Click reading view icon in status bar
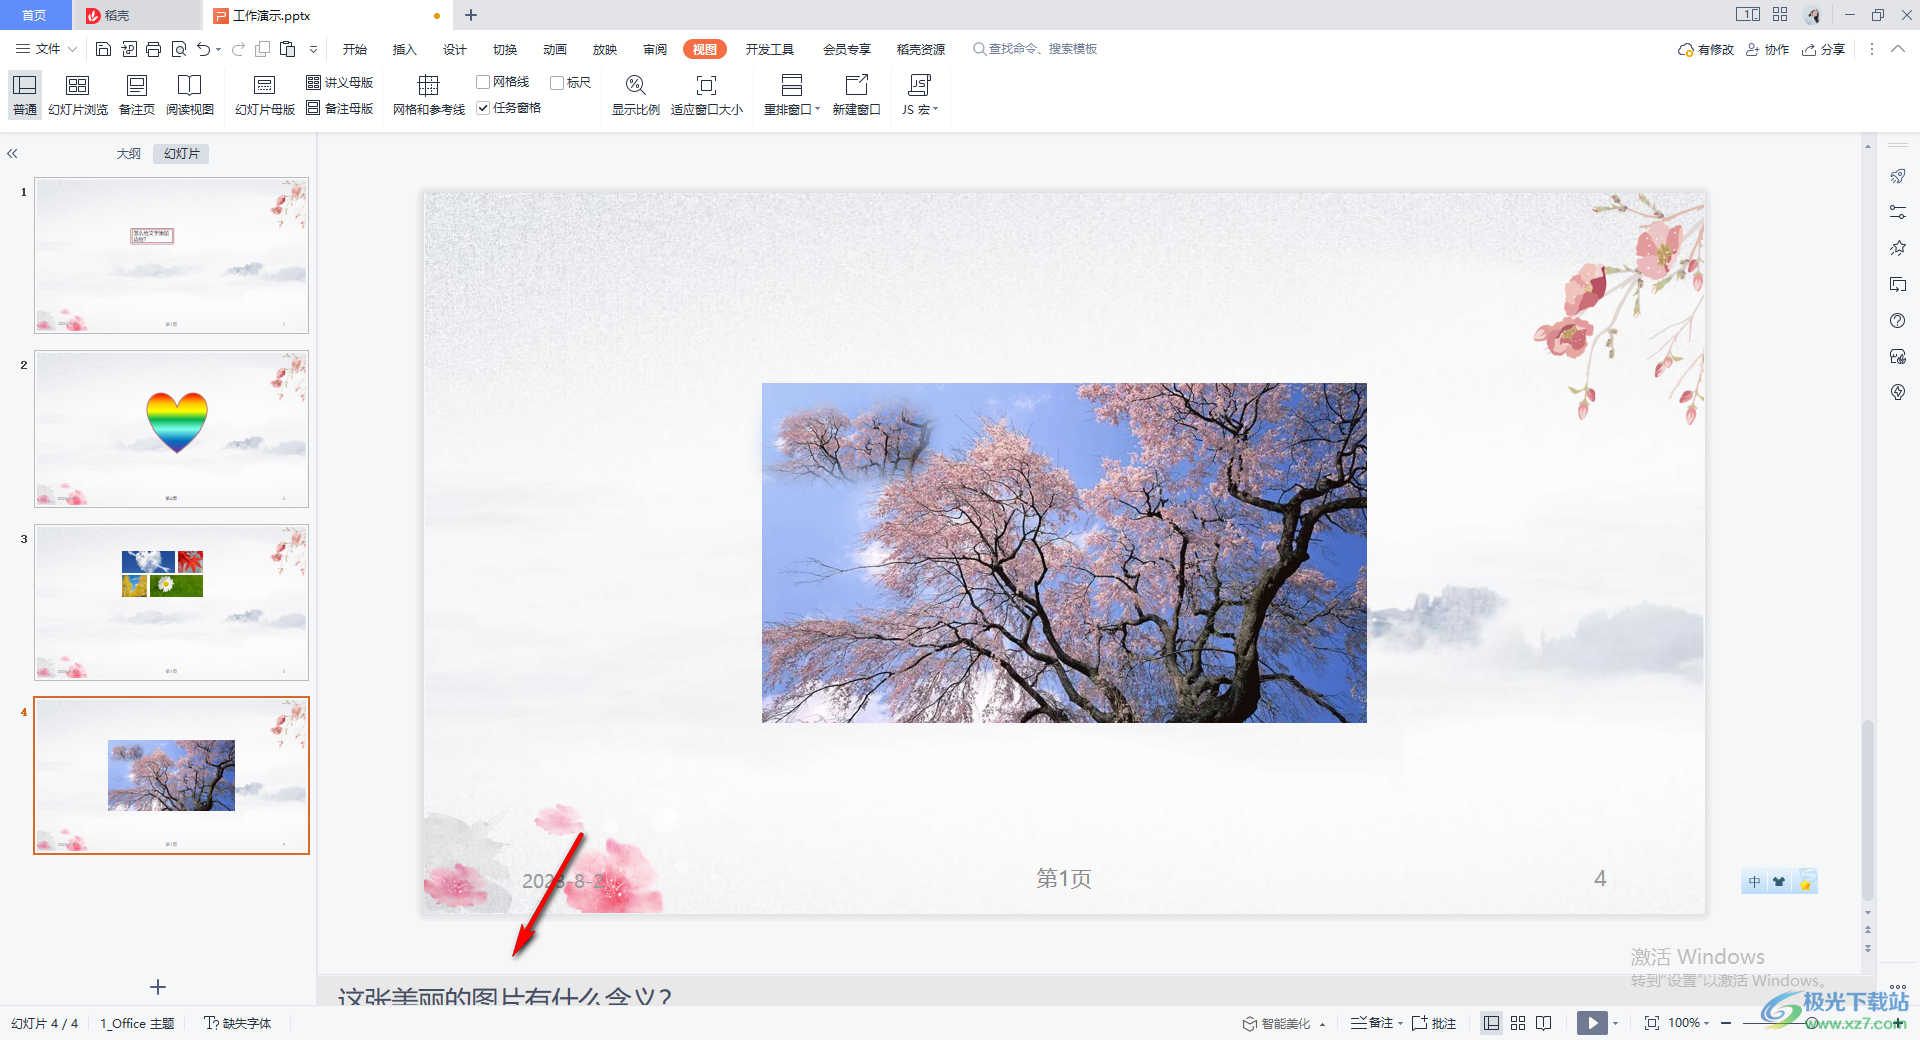Image resolution: width=1920 pixels, height=1040 pixels. 1544,1023
